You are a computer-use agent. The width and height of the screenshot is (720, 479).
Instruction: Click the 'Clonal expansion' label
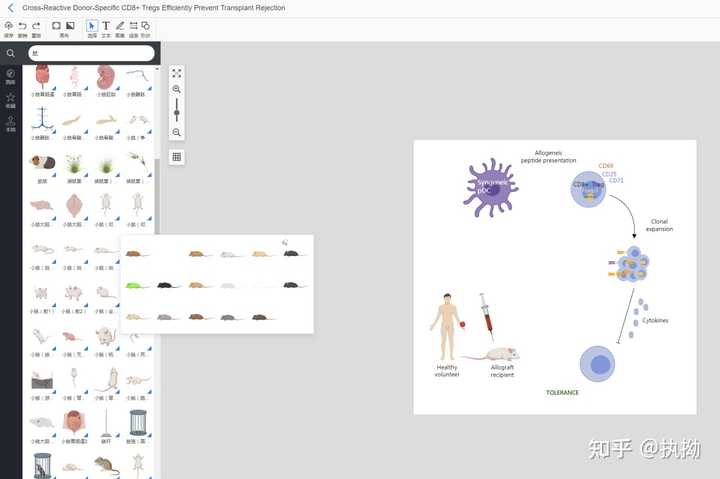click(x=659, y=225)
